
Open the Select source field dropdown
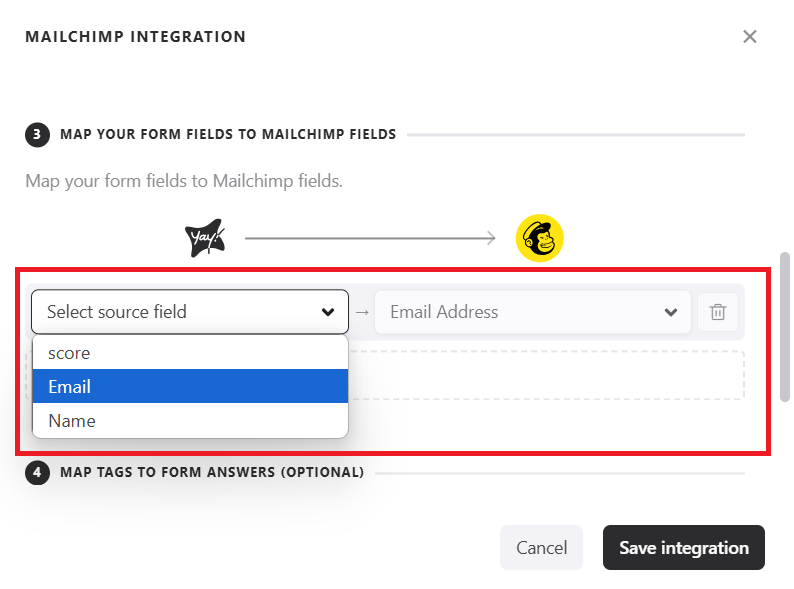pos(190,312)
